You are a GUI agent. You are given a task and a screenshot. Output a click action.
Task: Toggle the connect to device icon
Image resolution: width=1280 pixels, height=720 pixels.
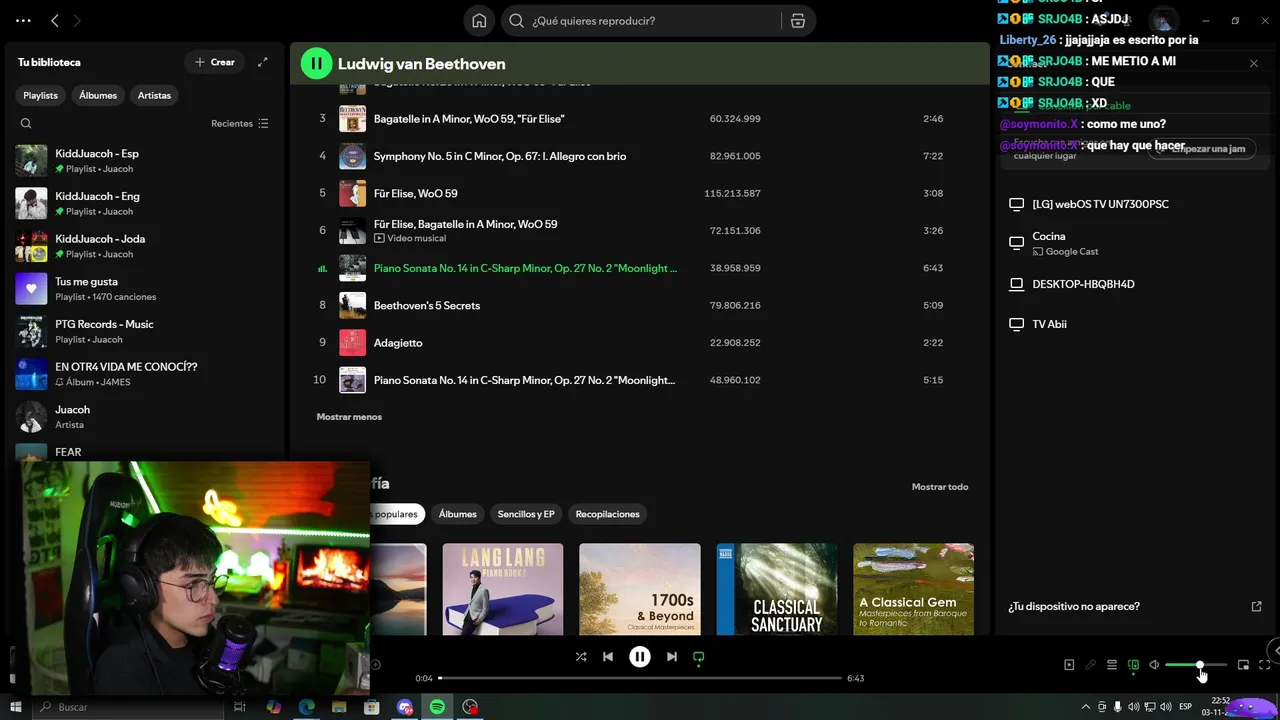(x=1133, y=665)
